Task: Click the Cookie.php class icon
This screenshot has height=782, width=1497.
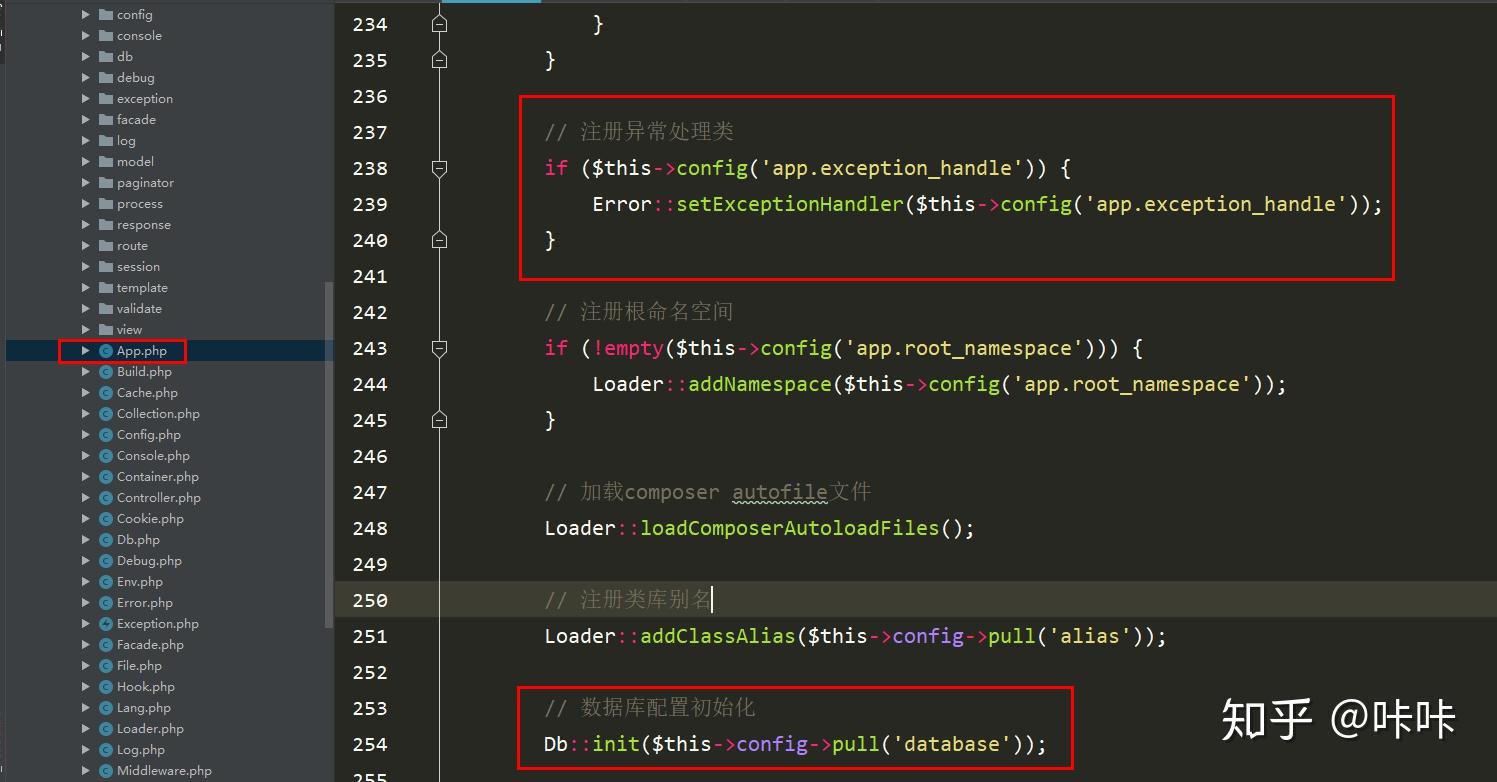Action: click(107, 518)
